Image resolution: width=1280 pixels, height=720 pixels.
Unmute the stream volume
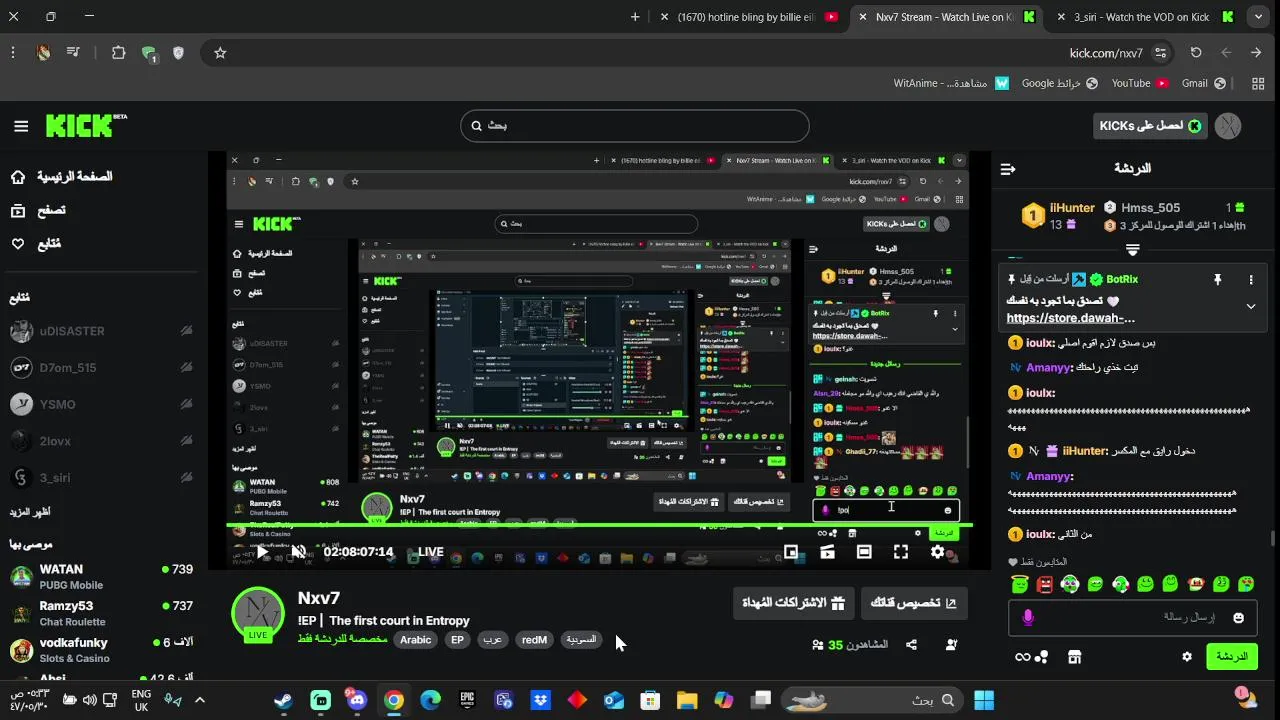298,551
